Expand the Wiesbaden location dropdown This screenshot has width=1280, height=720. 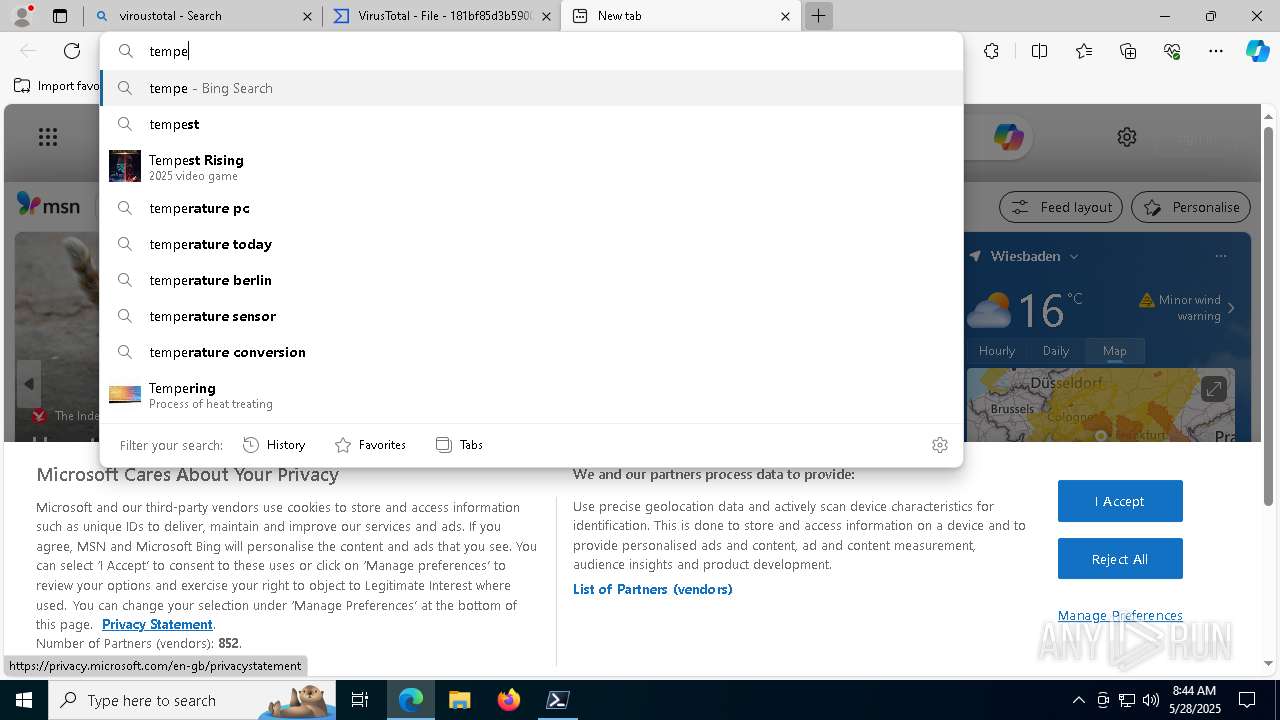[1074, 256]
